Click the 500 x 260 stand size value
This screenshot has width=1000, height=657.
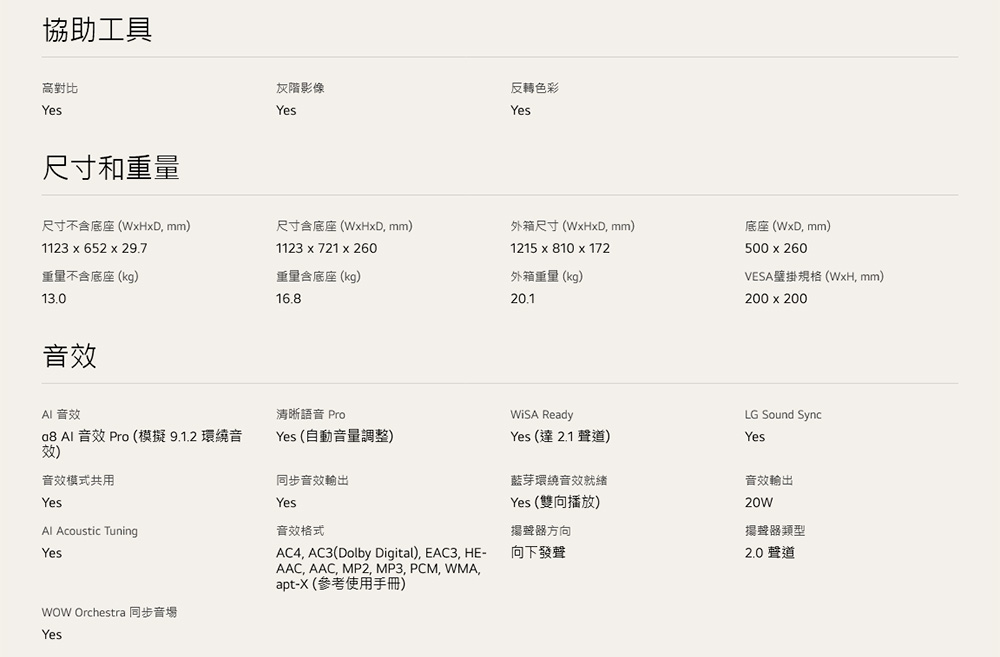(x=776, y=248)
